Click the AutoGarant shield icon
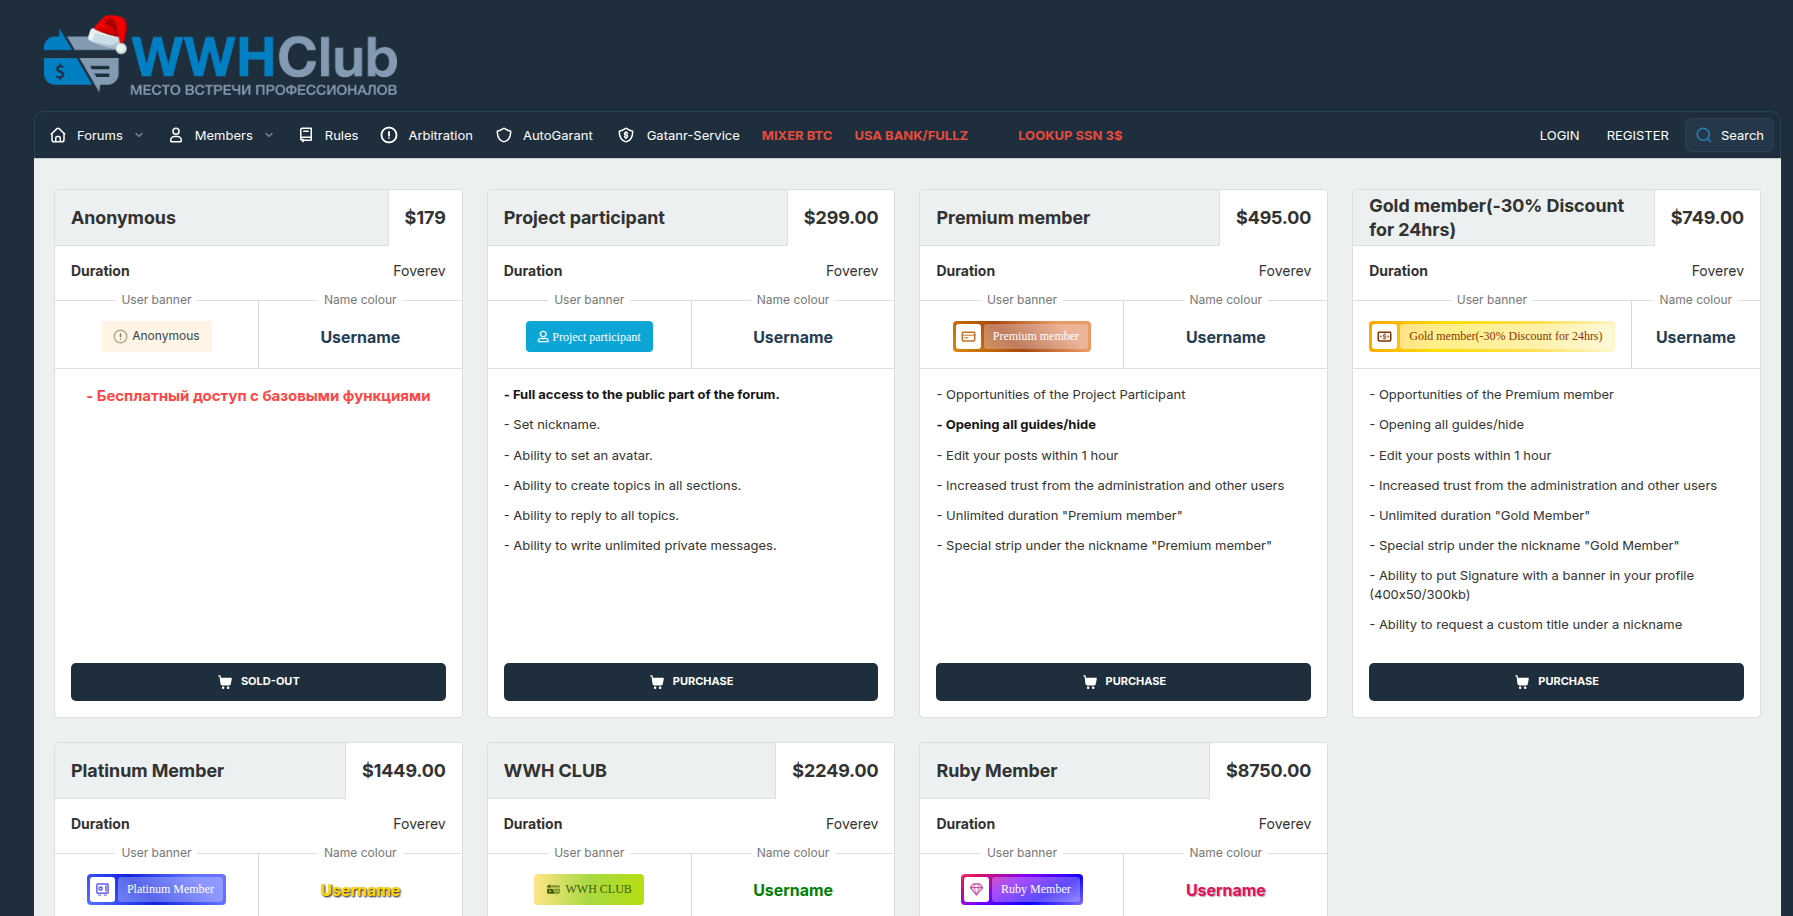1793x916 pixels. (x=504, y=135)
